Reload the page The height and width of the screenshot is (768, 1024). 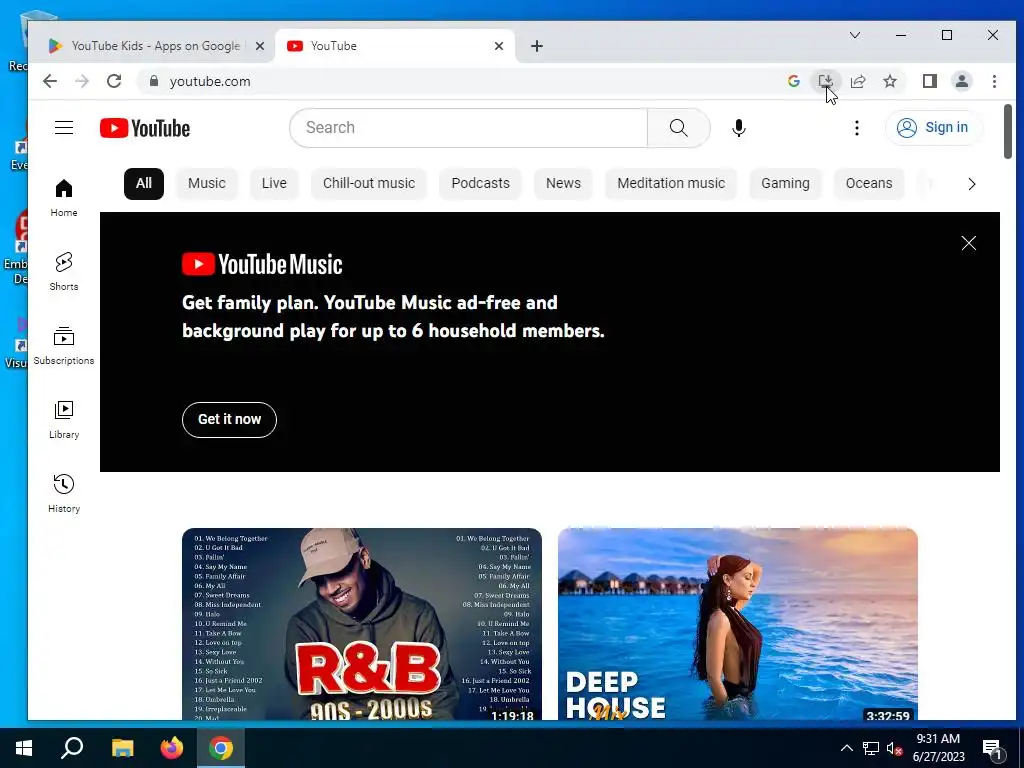[114, 81]
